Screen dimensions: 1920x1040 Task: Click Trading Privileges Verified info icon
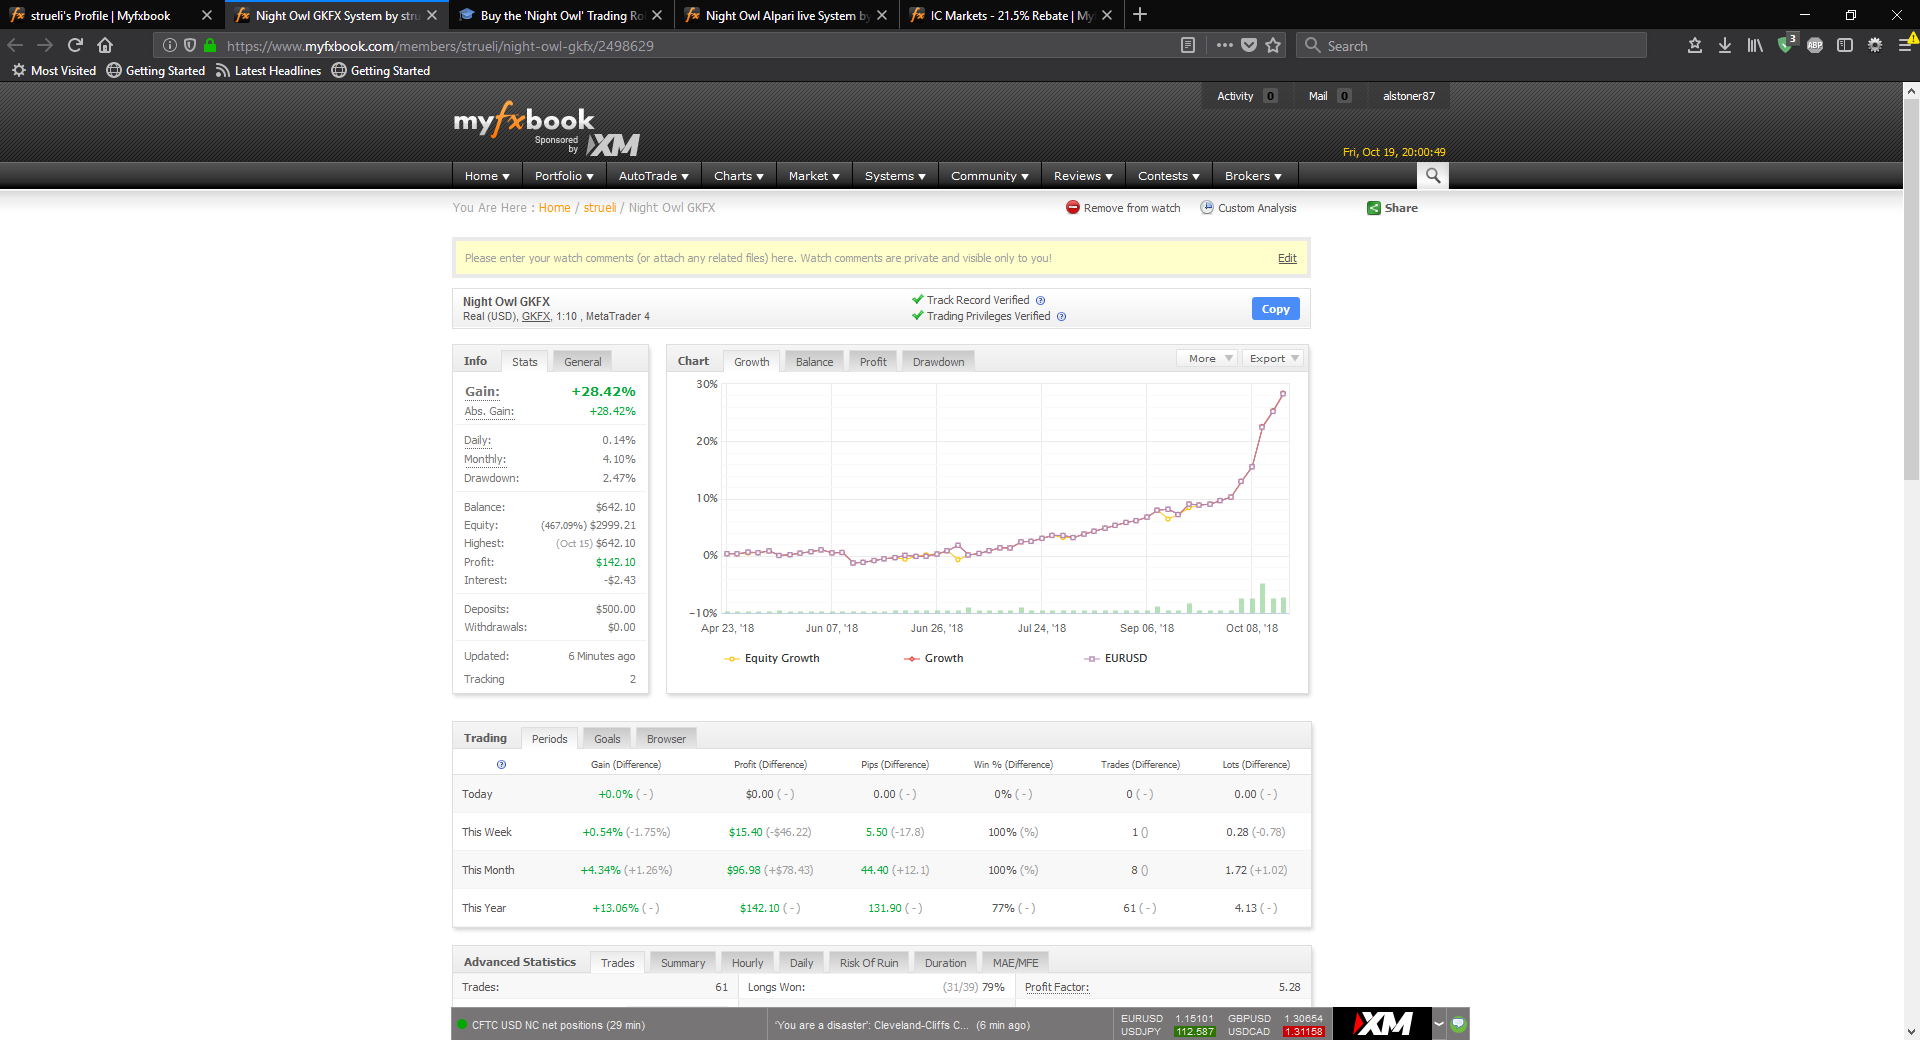click(1062, 316)
